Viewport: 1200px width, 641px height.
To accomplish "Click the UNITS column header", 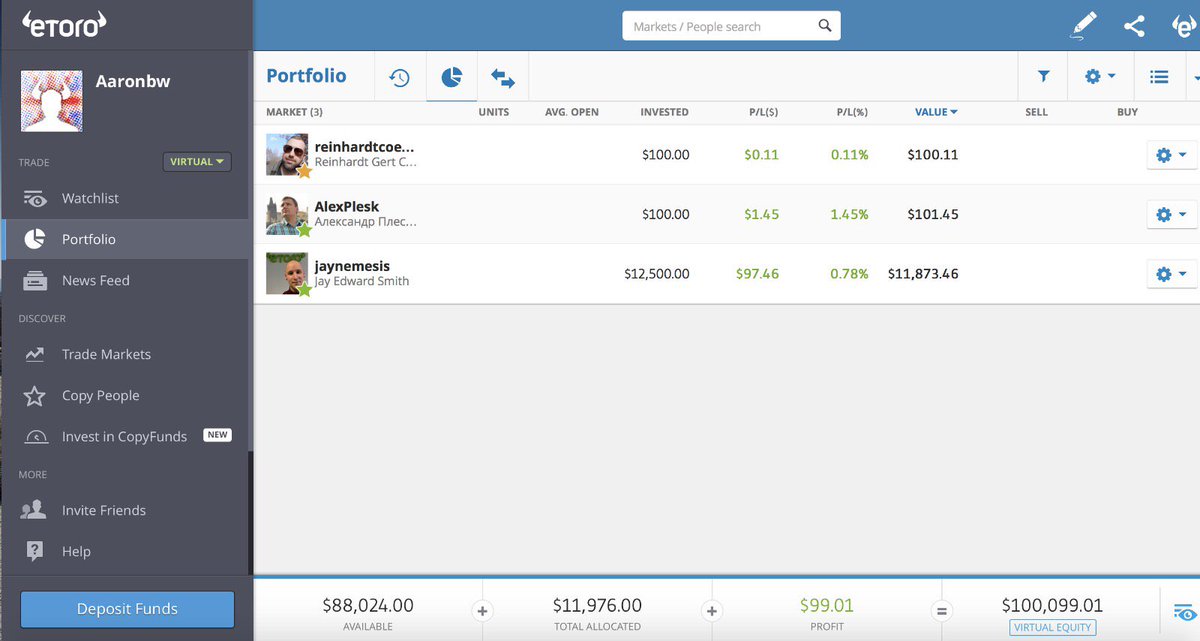I will pyautogui.click(x=494, y=112).
